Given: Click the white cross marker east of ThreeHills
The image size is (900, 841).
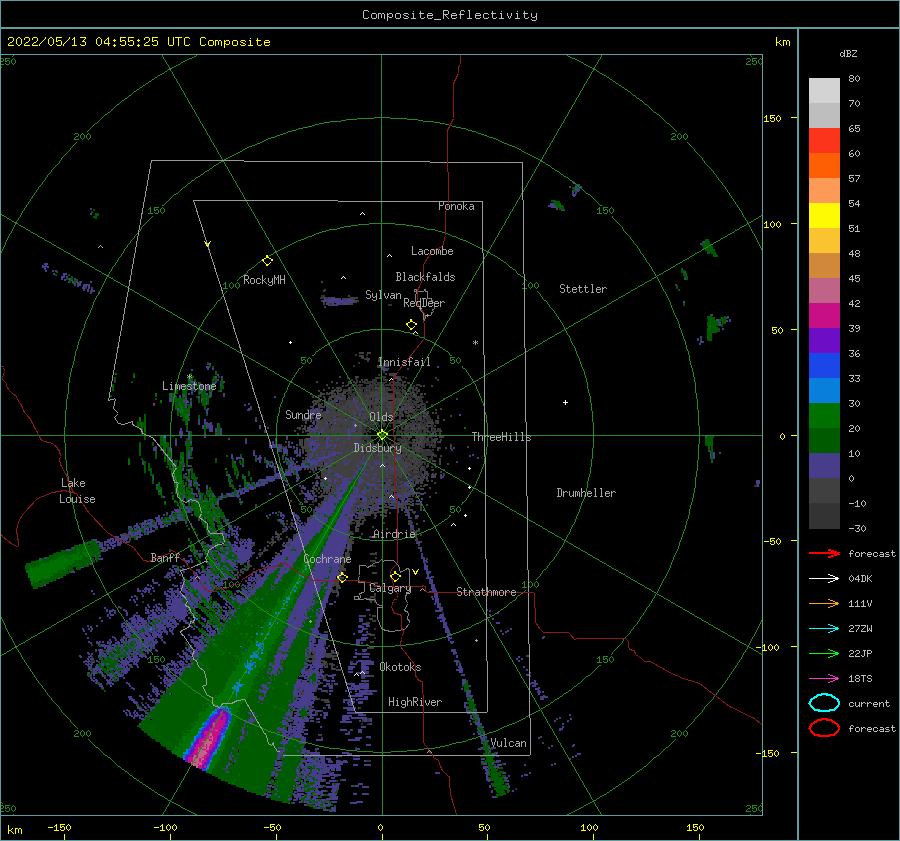Looking at the screenshot, I should (565, 402).
